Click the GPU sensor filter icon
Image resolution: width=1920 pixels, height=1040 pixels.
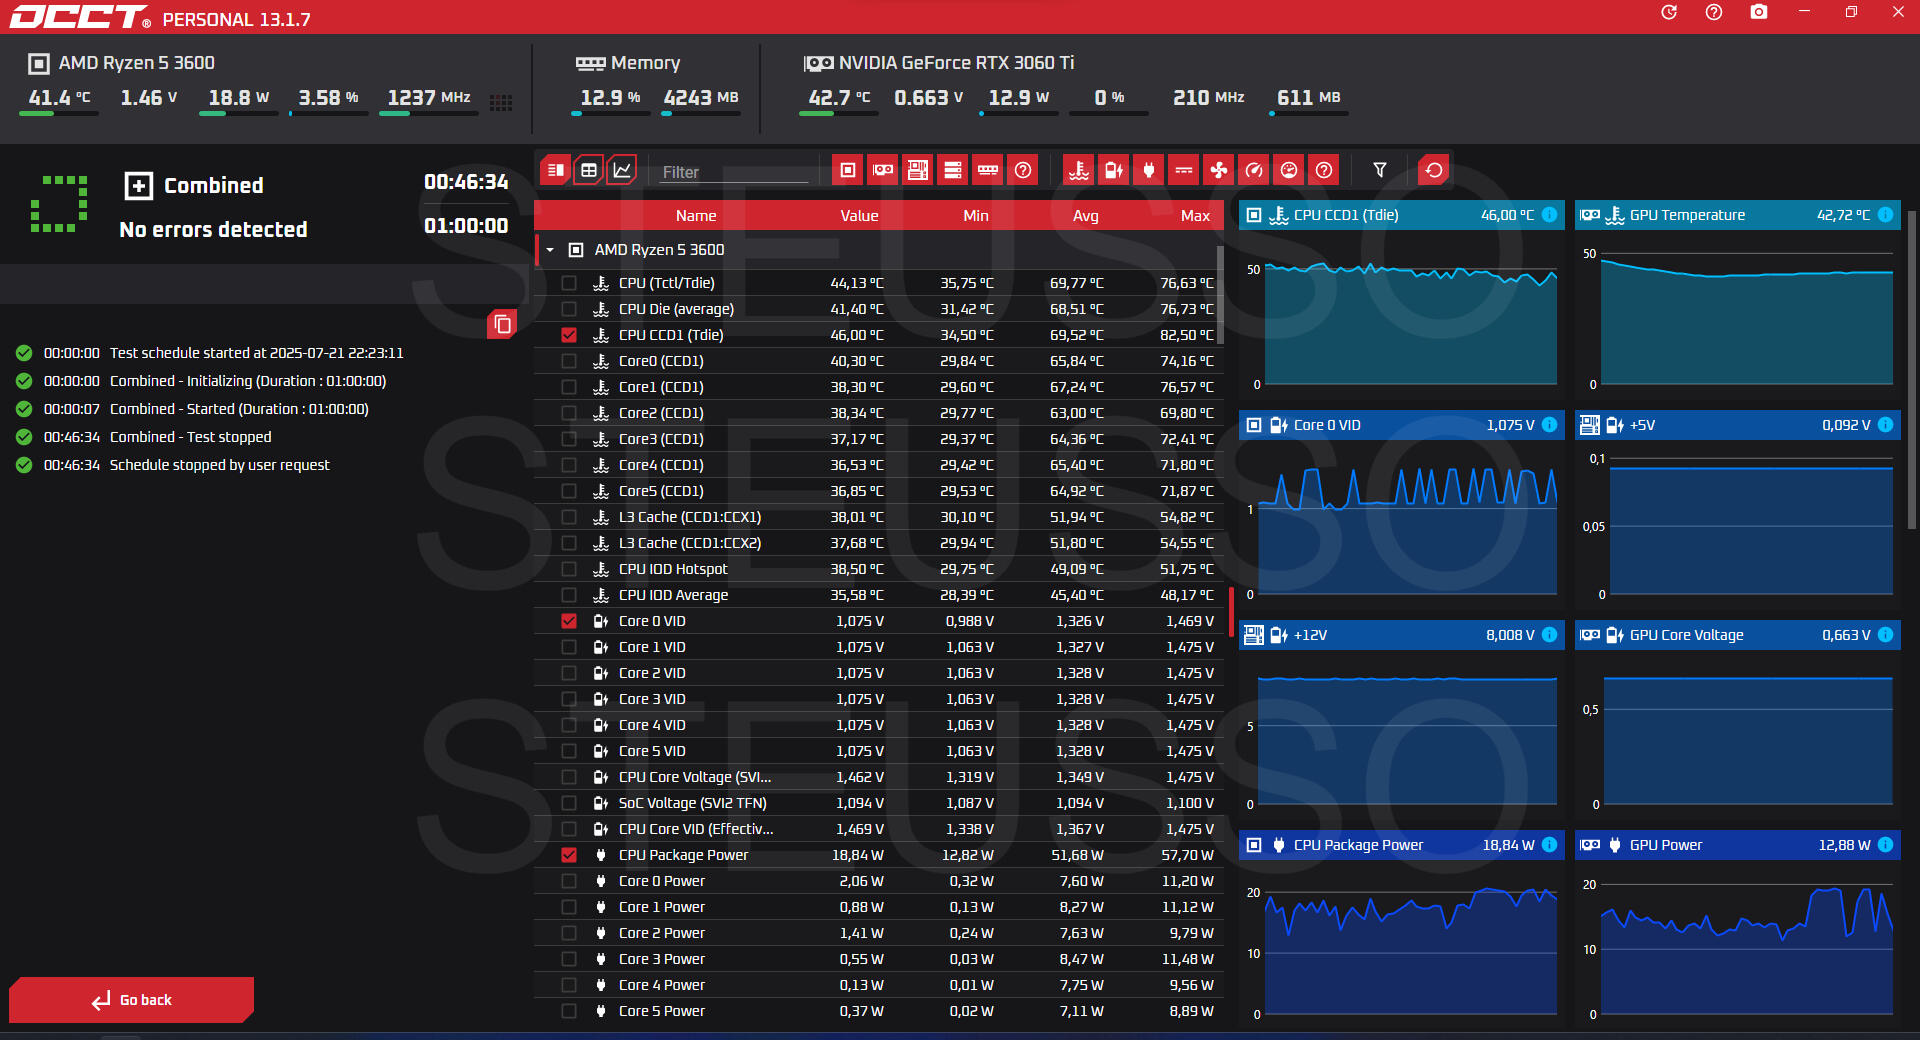coord(883,170)
